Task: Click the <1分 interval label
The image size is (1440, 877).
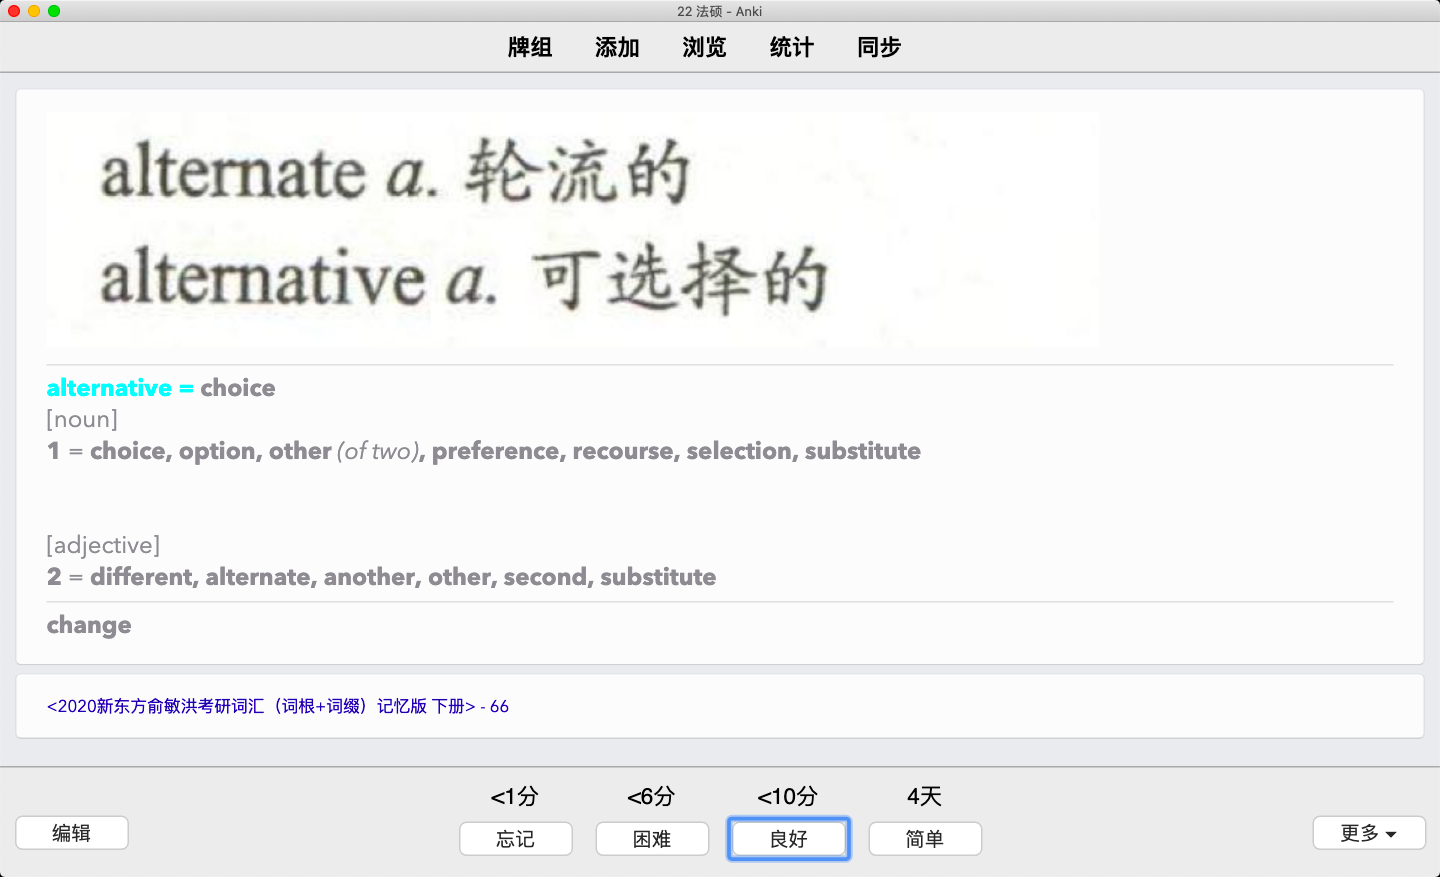Action: 515,797
